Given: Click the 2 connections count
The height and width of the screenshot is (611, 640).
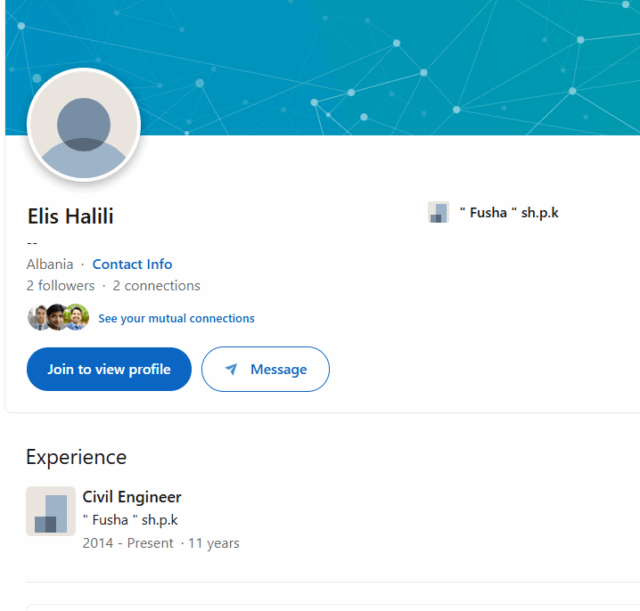Looking at the screenshot, I should click(157, 285).
